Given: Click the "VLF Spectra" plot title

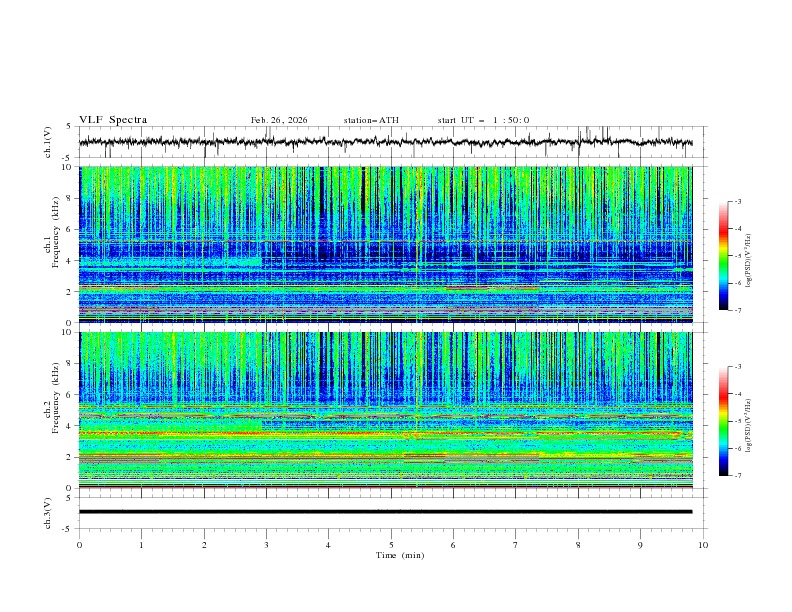Looking at the screenshot, I should [x=113, y=120].
